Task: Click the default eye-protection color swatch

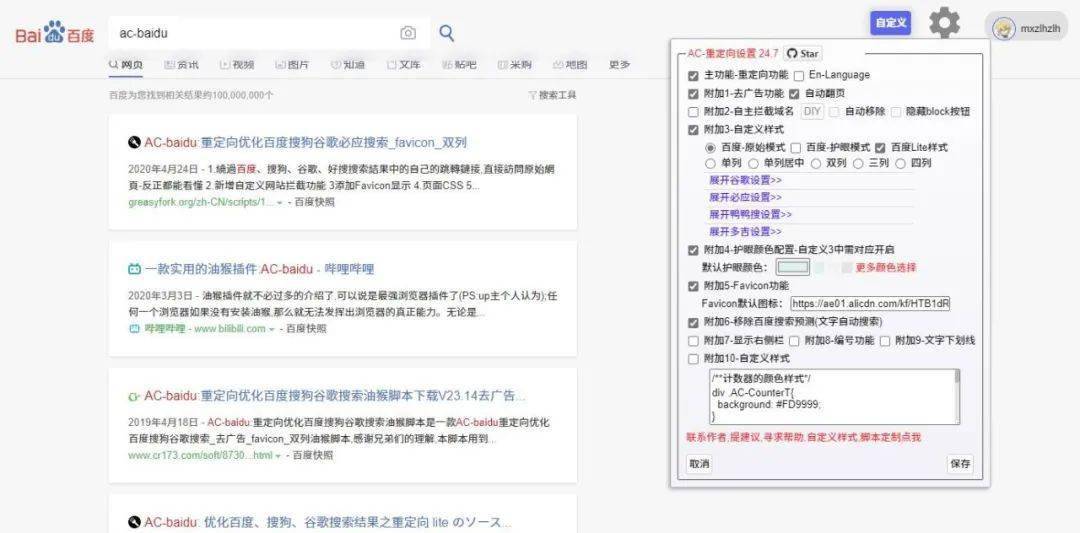Action: pos(793,268)
